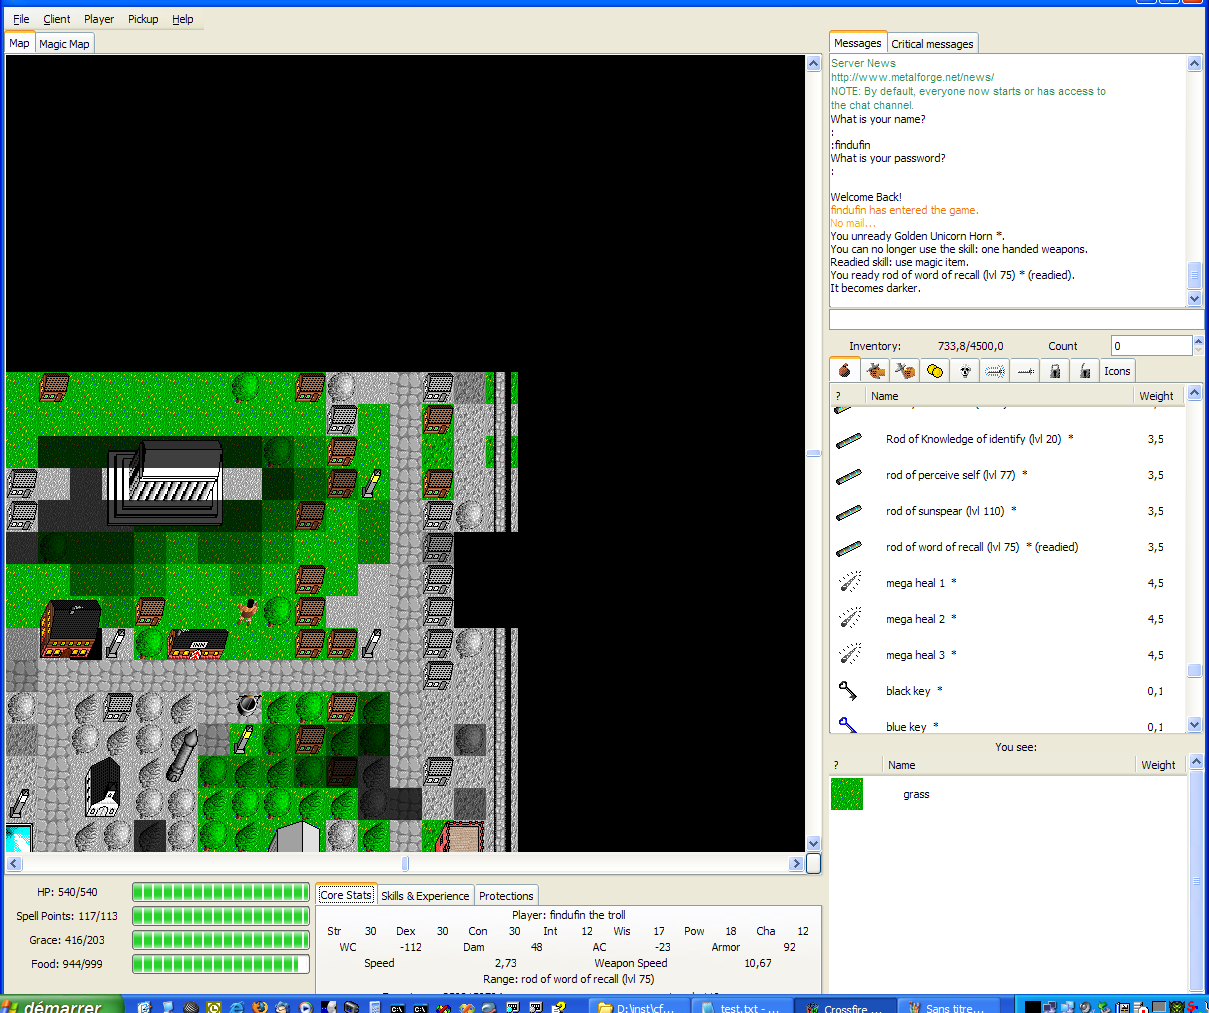
Task: Open the Player menu
Action: point(99,19)
